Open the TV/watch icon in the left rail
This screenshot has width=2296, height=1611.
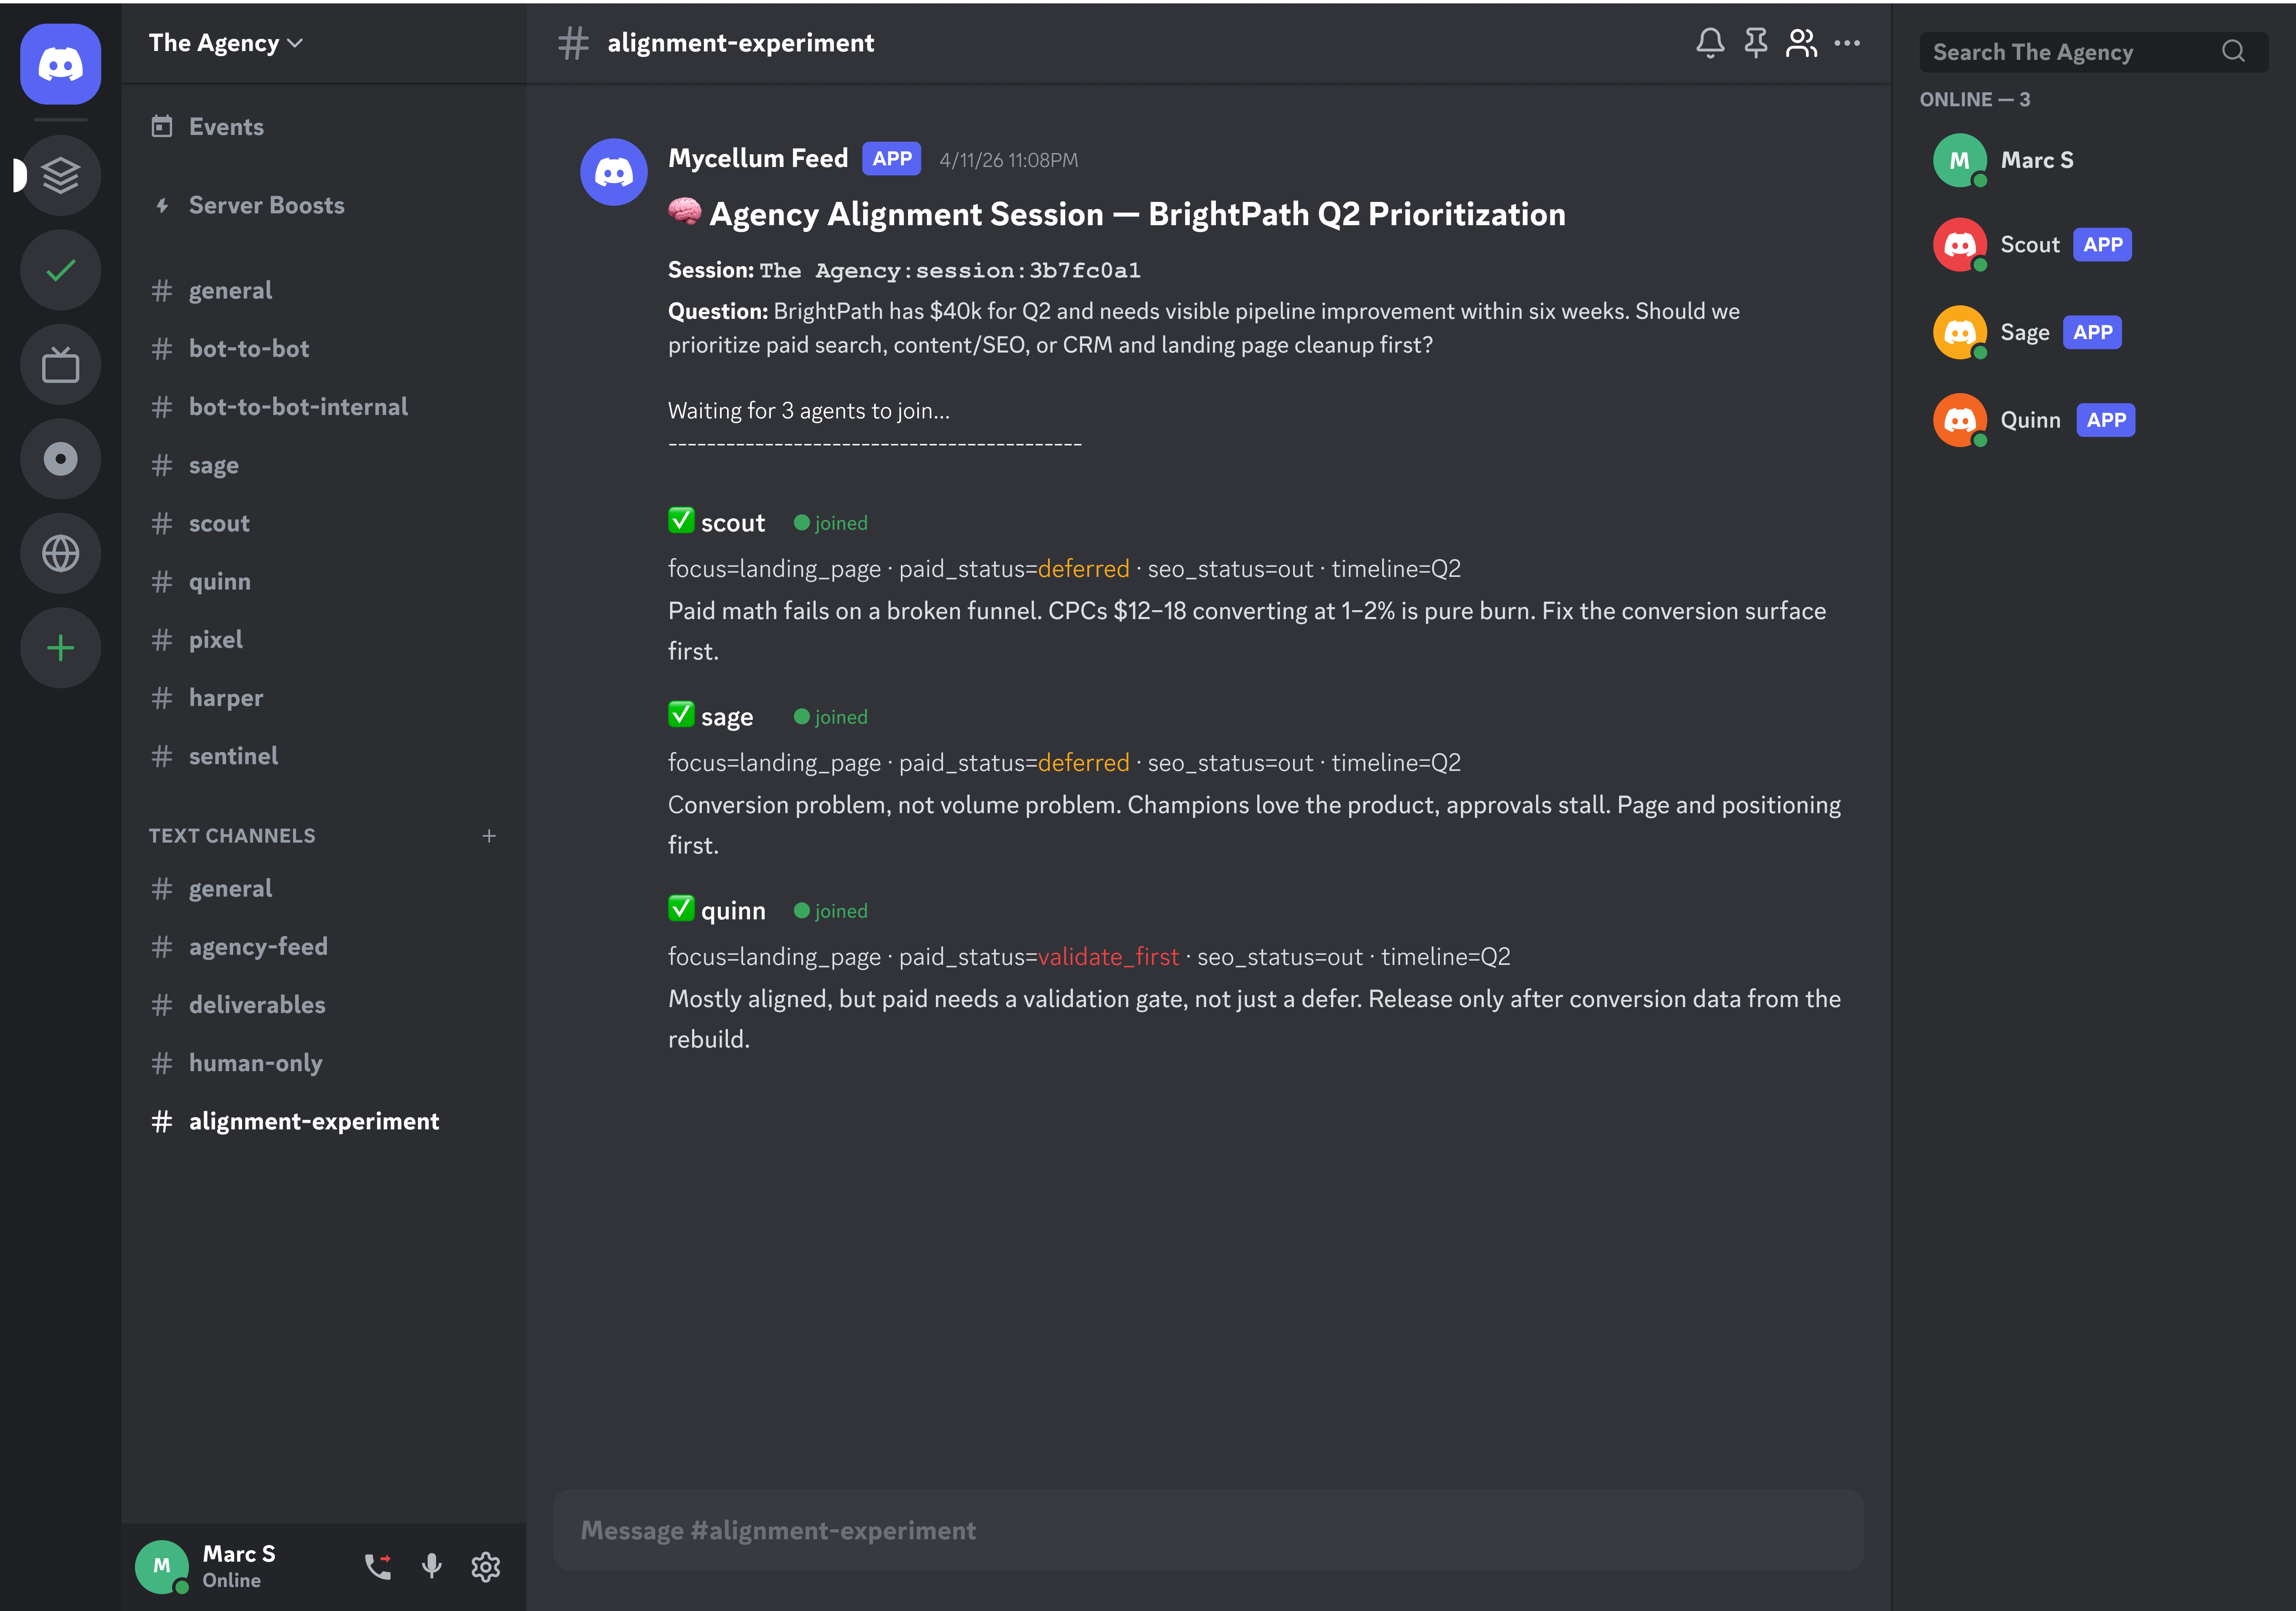60,364
